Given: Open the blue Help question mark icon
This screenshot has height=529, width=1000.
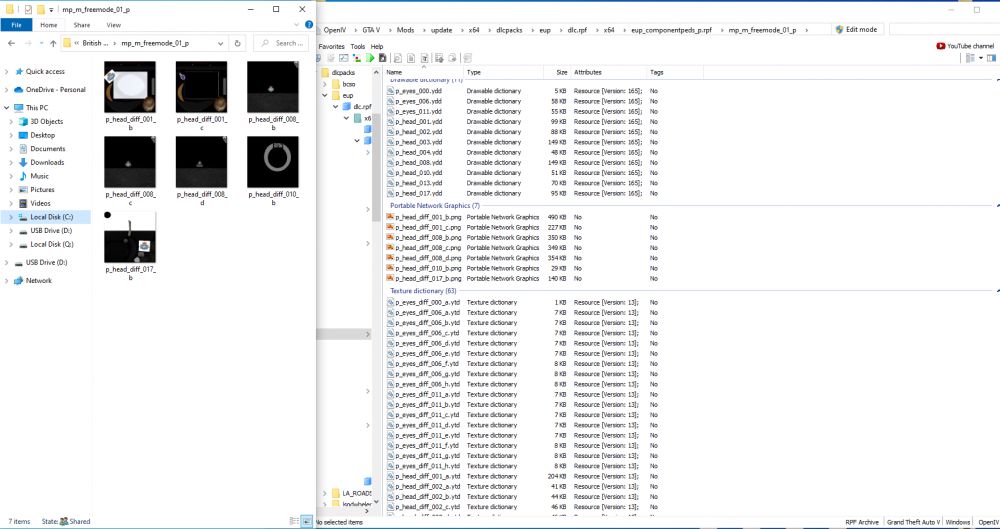Looking at the screenshot, I should (309, 25).
